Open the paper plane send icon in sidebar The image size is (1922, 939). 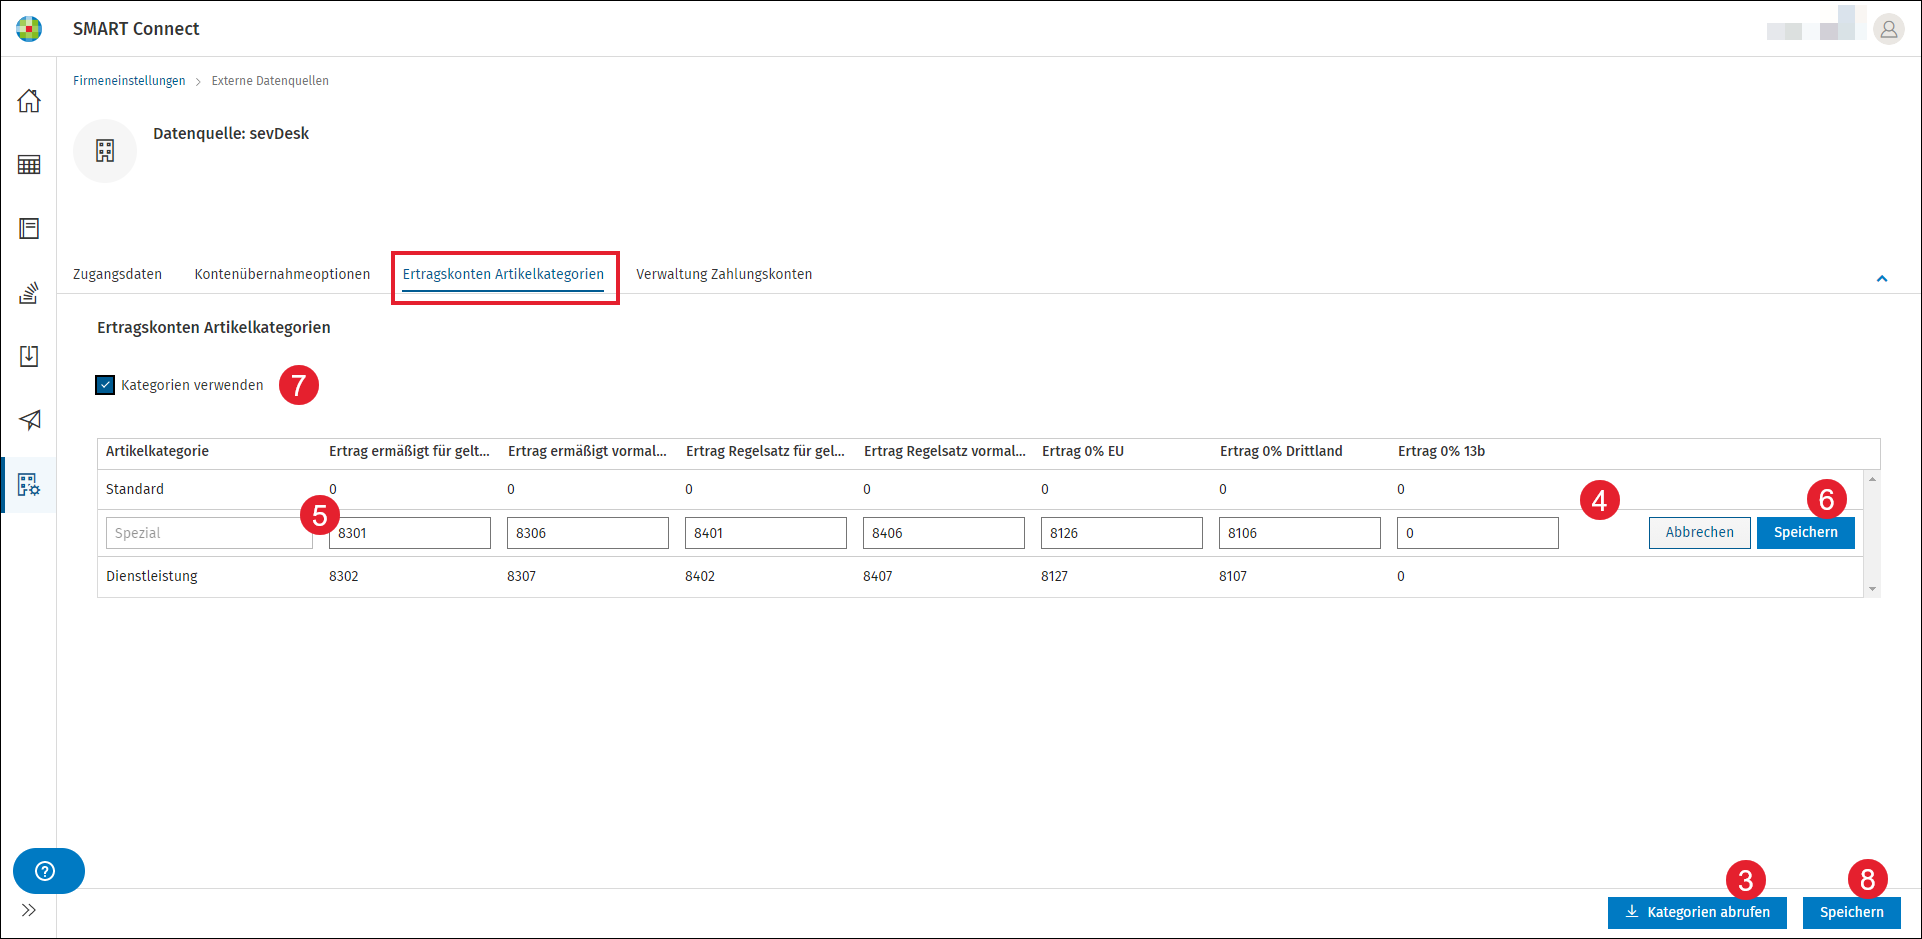(x=29, y=420)
